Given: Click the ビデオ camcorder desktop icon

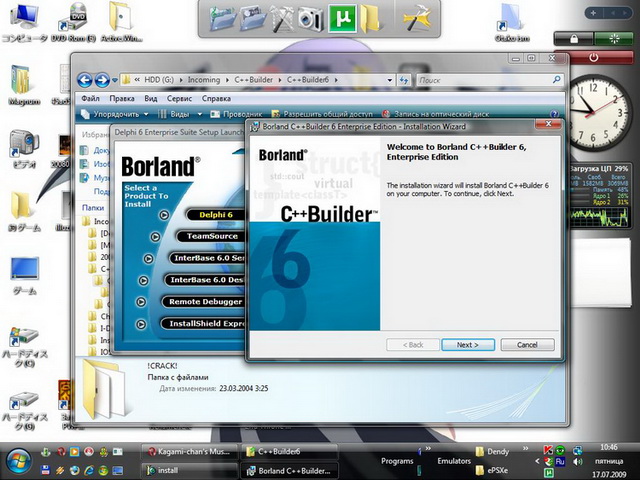Looking at the screenshot, I should point(24,149).
